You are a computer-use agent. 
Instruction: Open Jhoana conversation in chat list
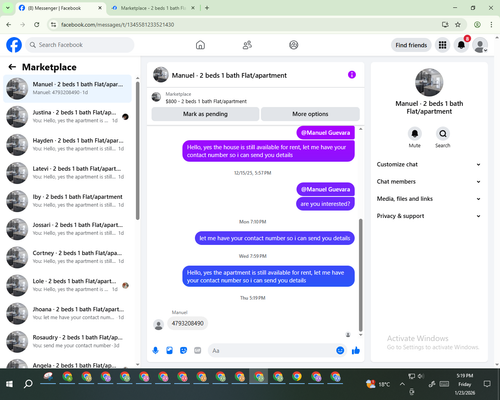pyautogui.click(x=67, y=313)
